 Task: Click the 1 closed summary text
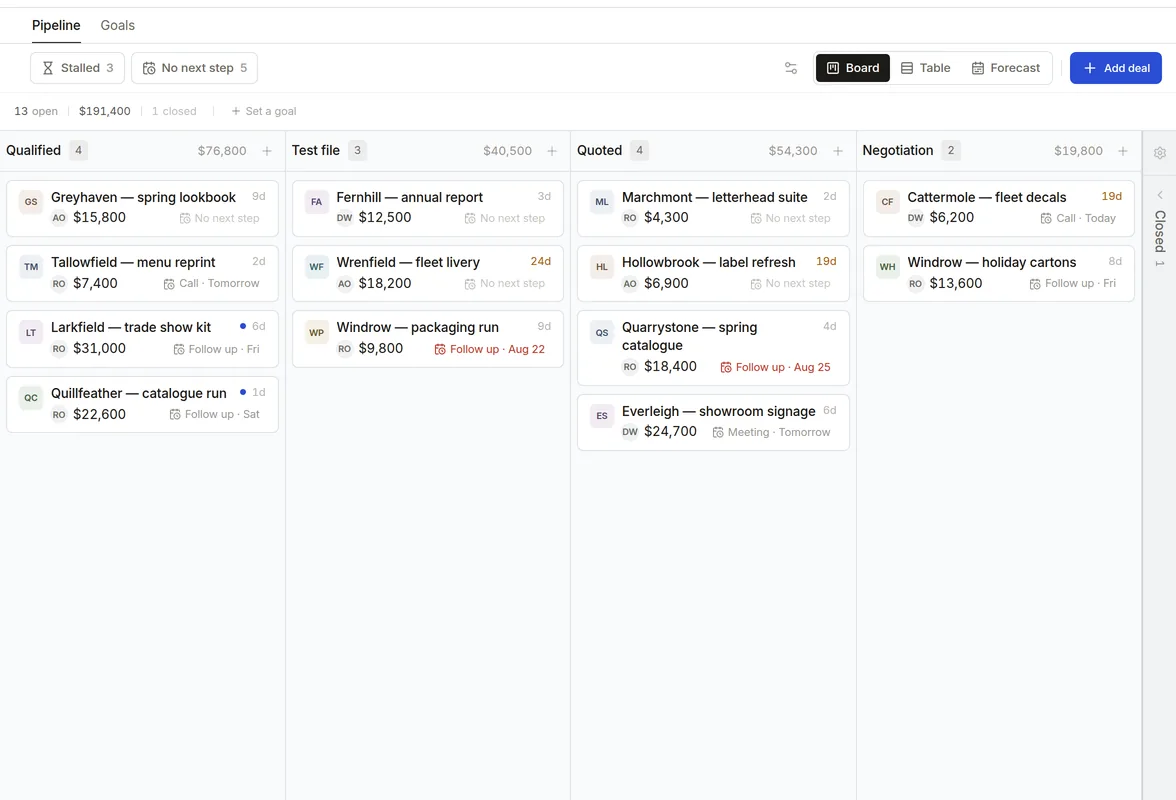coord(174,111)
